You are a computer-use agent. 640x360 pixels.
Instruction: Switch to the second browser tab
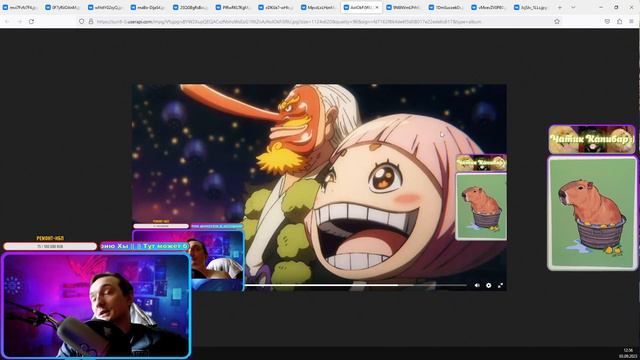click(62, 7)
